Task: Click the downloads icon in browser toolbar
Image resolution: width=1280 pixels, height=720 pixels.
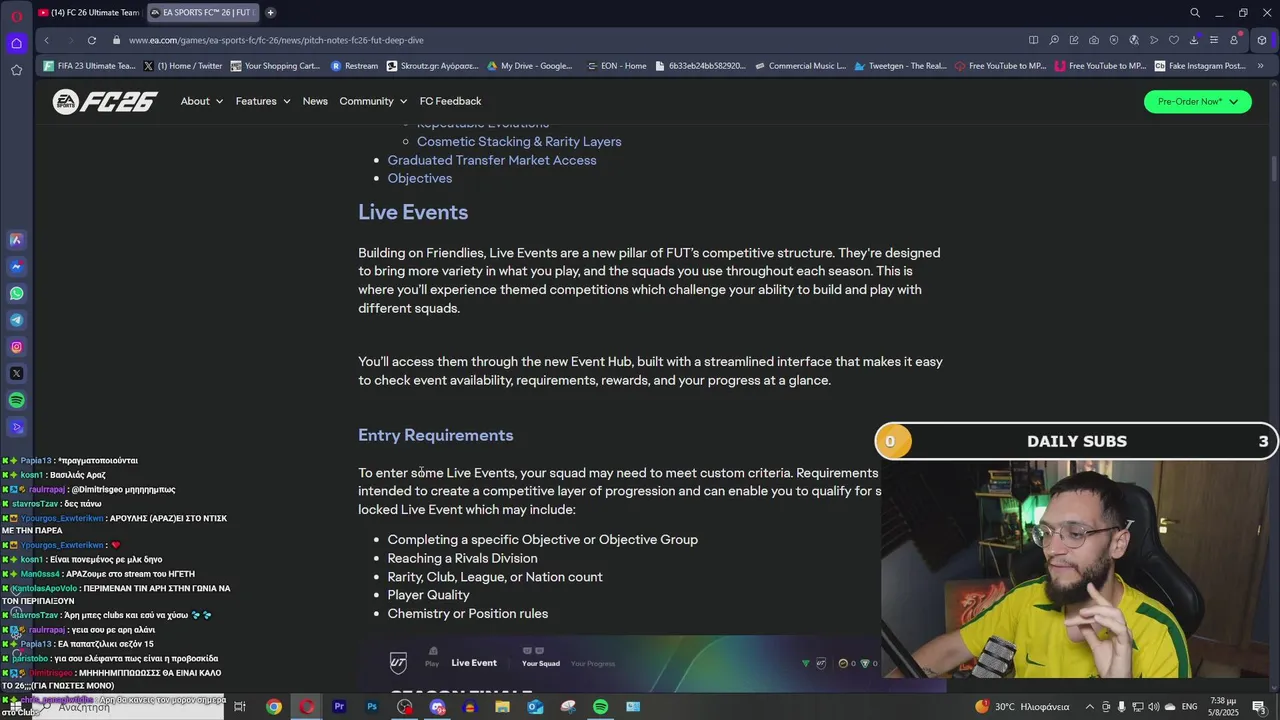Action: point(1193,40)
